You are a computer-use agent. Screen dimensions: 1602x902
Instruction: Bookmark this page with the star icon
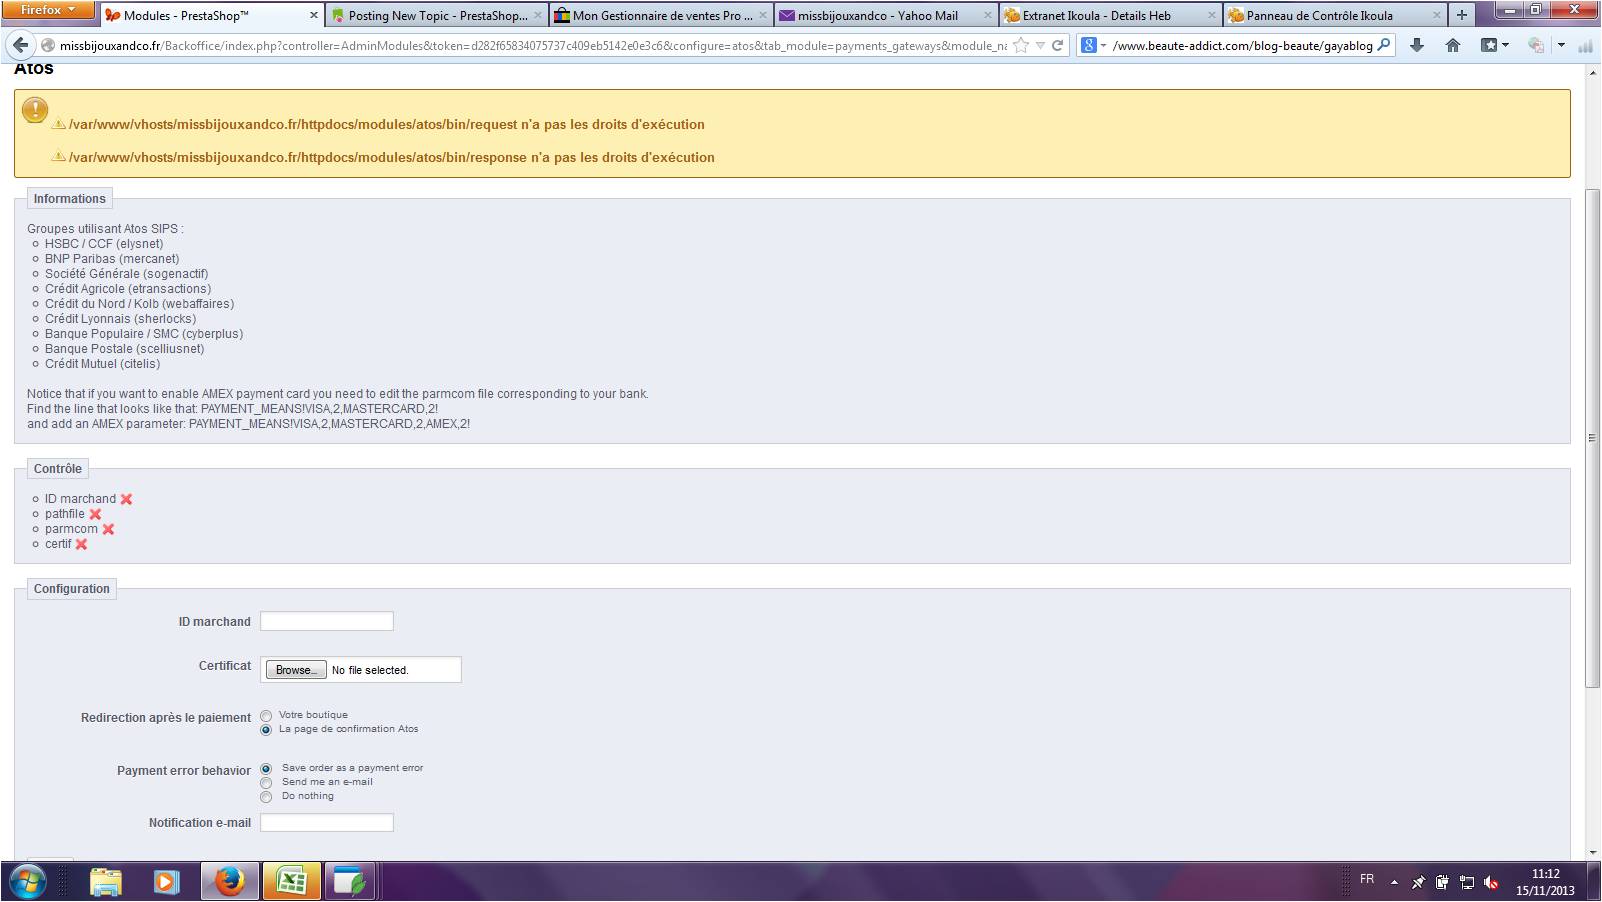(1020, 45)
